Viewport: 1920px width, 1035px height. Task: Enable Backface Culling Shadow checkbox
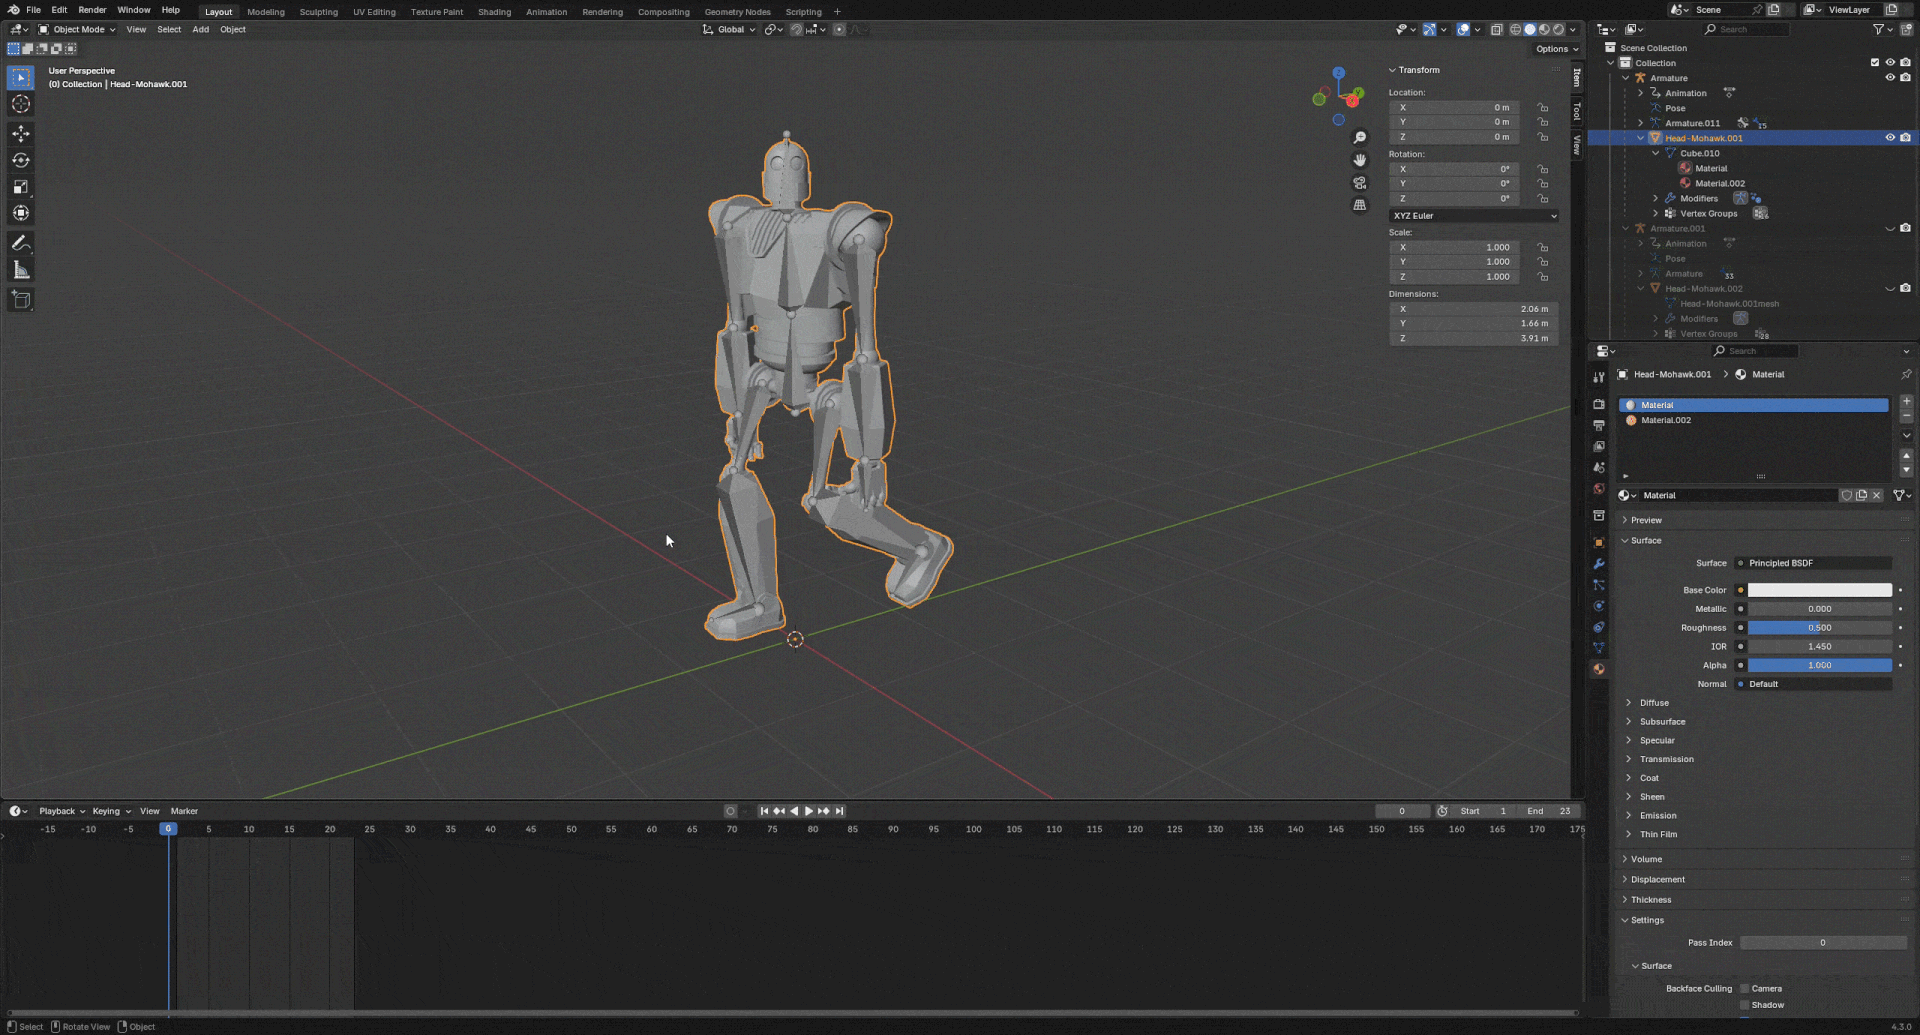click(x=1745, y=1005)
